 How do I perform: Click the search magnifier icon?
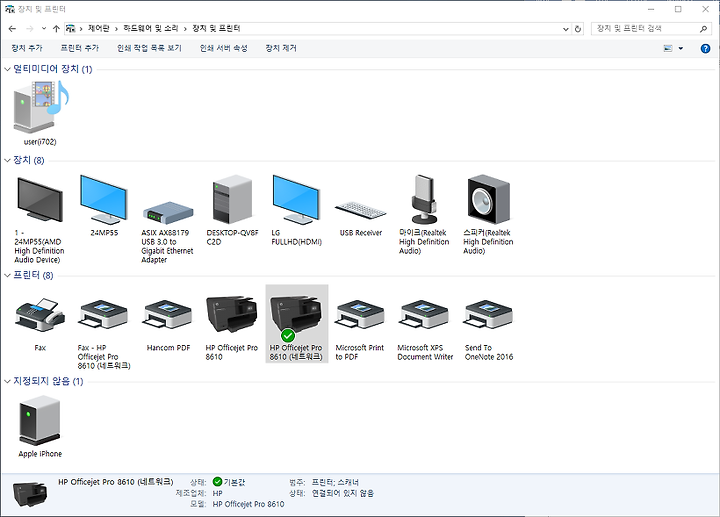tap(703, 29)
